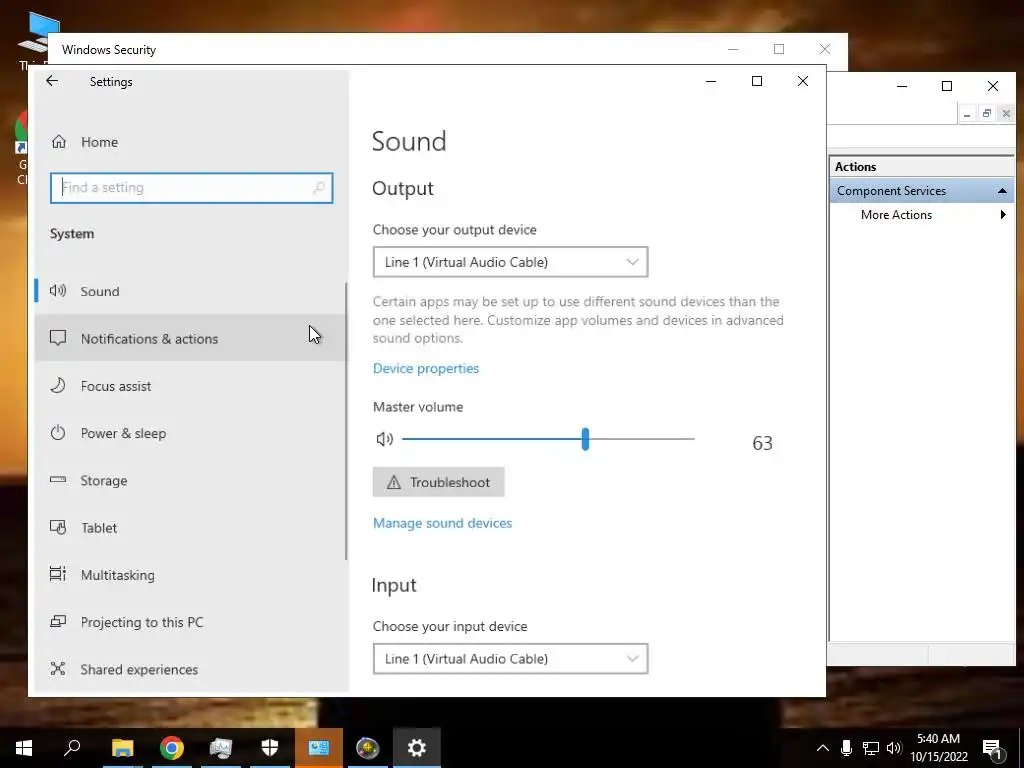Open Storage settings page
Image resolution: width=1024 pixels, height=768 pixels.
click(191, 480)
